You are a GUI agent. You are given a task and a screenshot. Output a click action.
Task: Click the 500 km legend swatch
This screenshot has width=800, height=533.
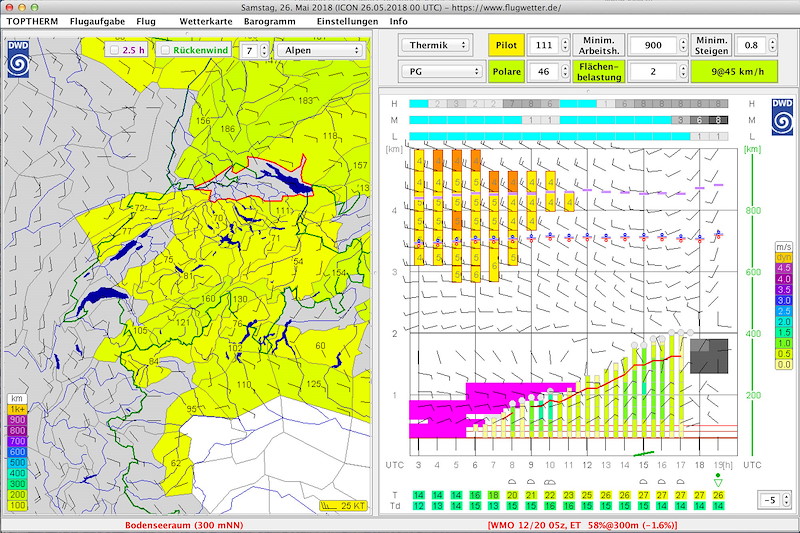(x=17, y=463)
